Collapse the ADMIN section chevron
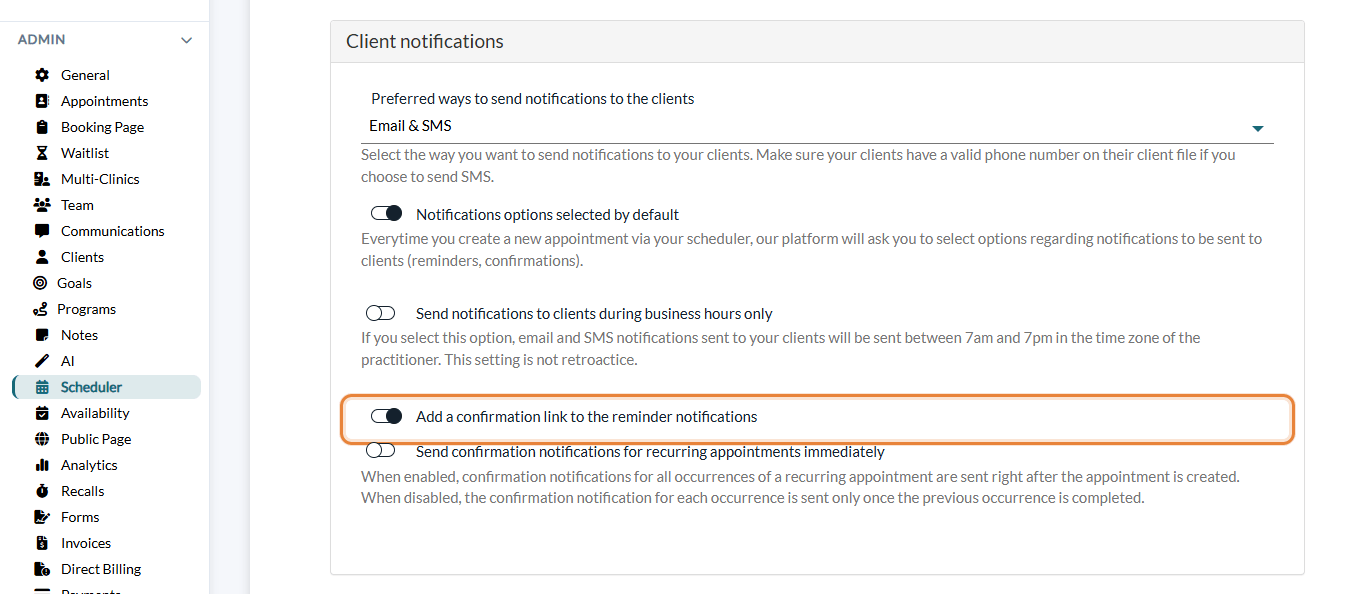The height and width of the screenshot is (594, 1345). [186, 40]
